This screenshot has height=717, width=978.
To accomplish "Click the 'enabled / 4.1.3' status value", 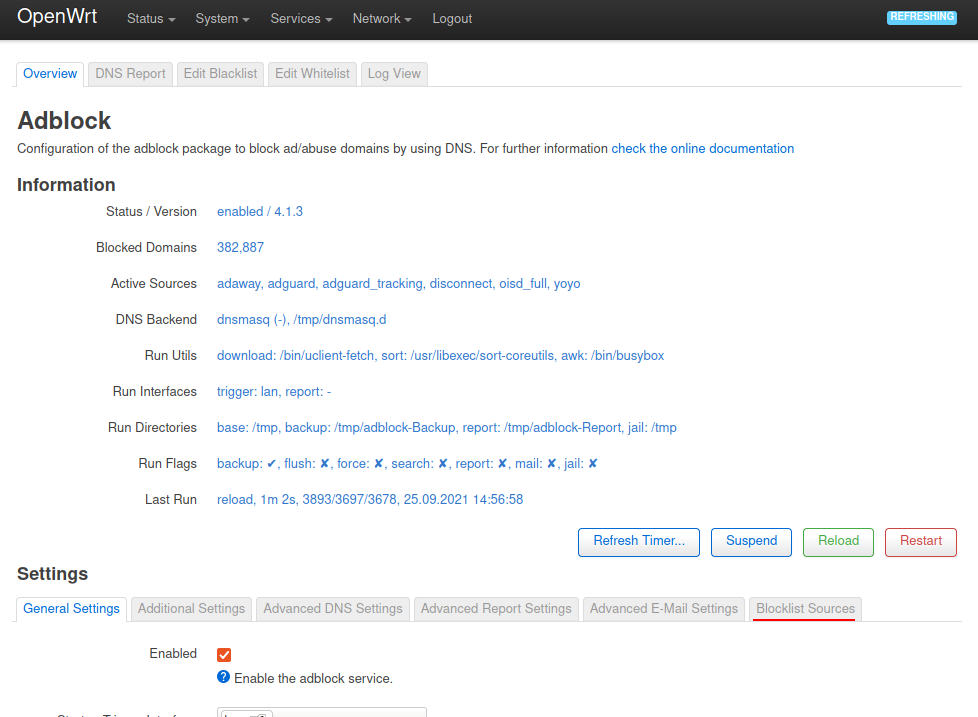I will (x=259, y=211).
